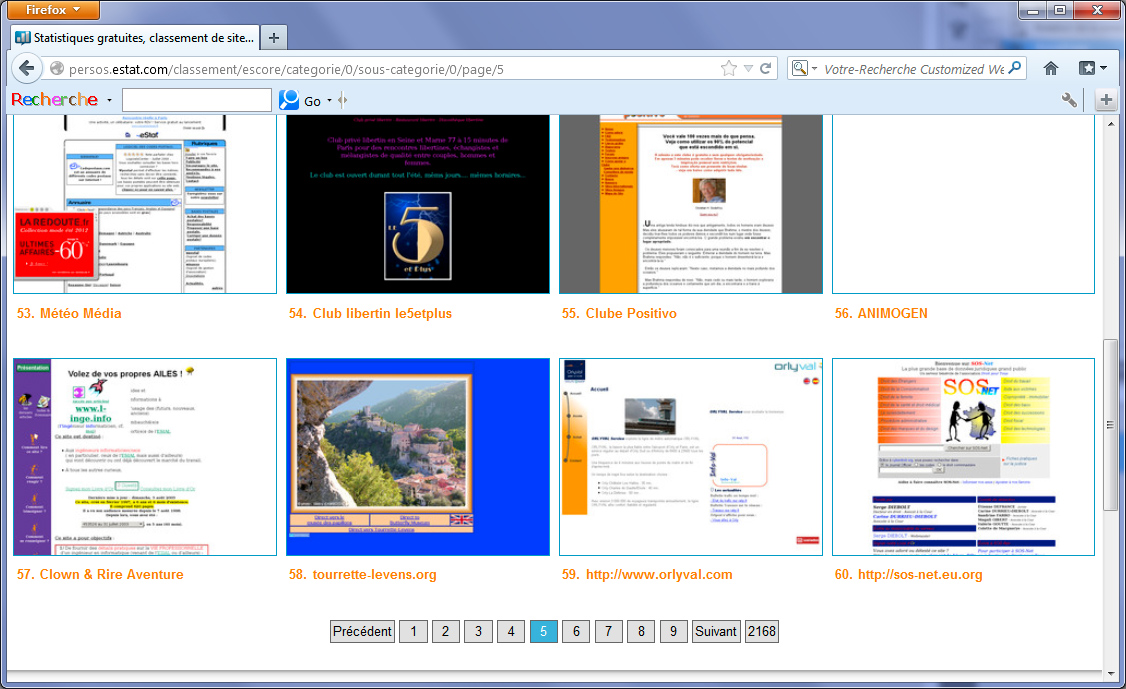Select the Statistiques gratuites tab
Viewport: 1126px width, 689px height.
point(134,37)
